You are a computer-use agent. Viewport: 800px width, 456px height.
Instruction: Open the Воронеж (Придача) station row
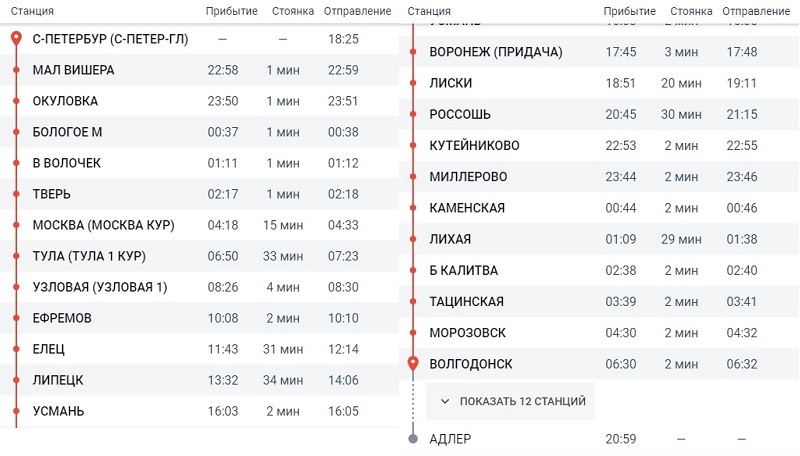click(x=495, y=52)
